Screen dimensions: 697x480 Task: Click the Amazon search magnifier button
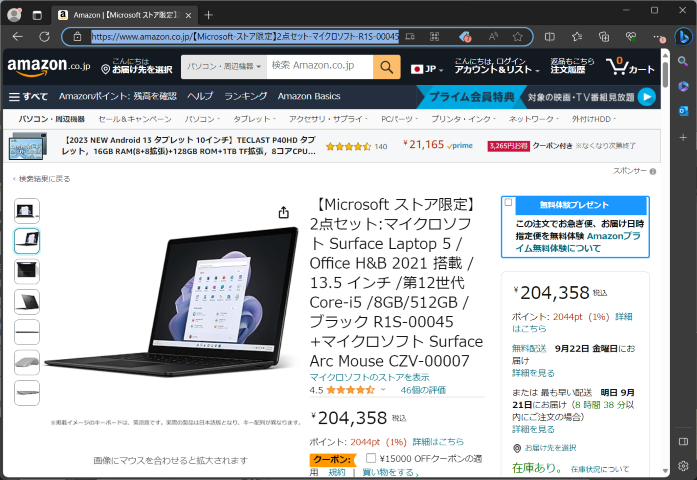tap(386, 67)
